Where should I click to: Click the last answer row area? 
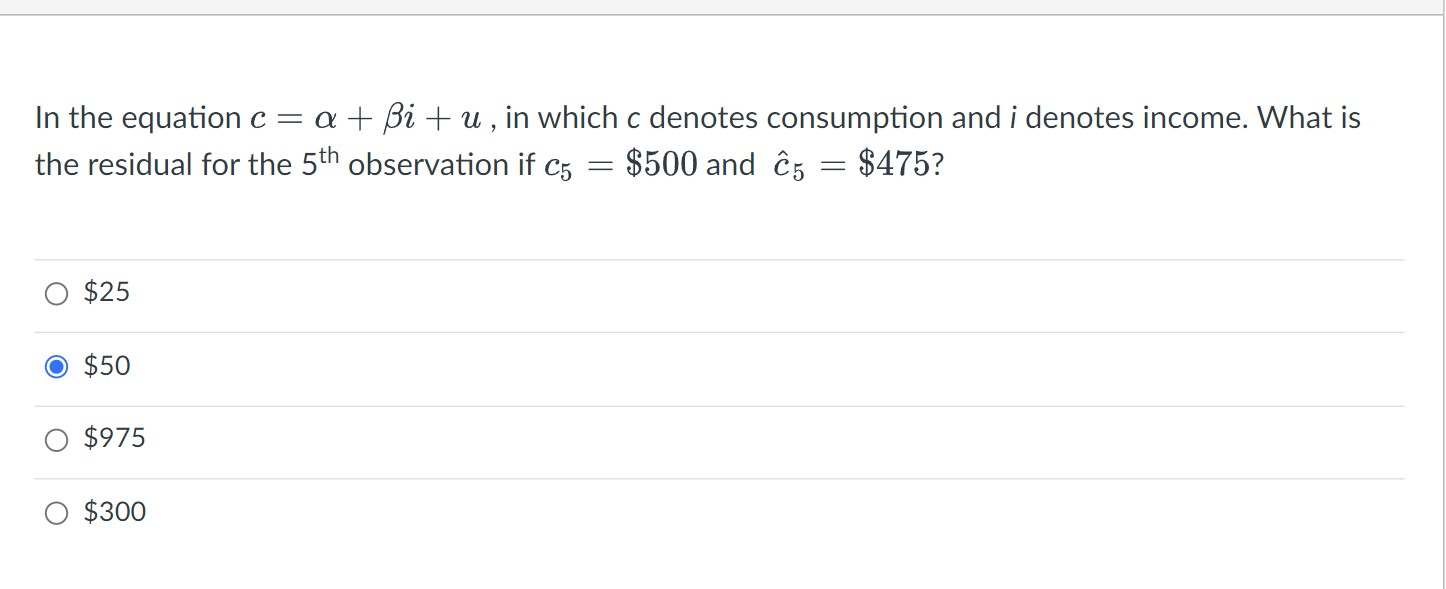click(700, 512)
